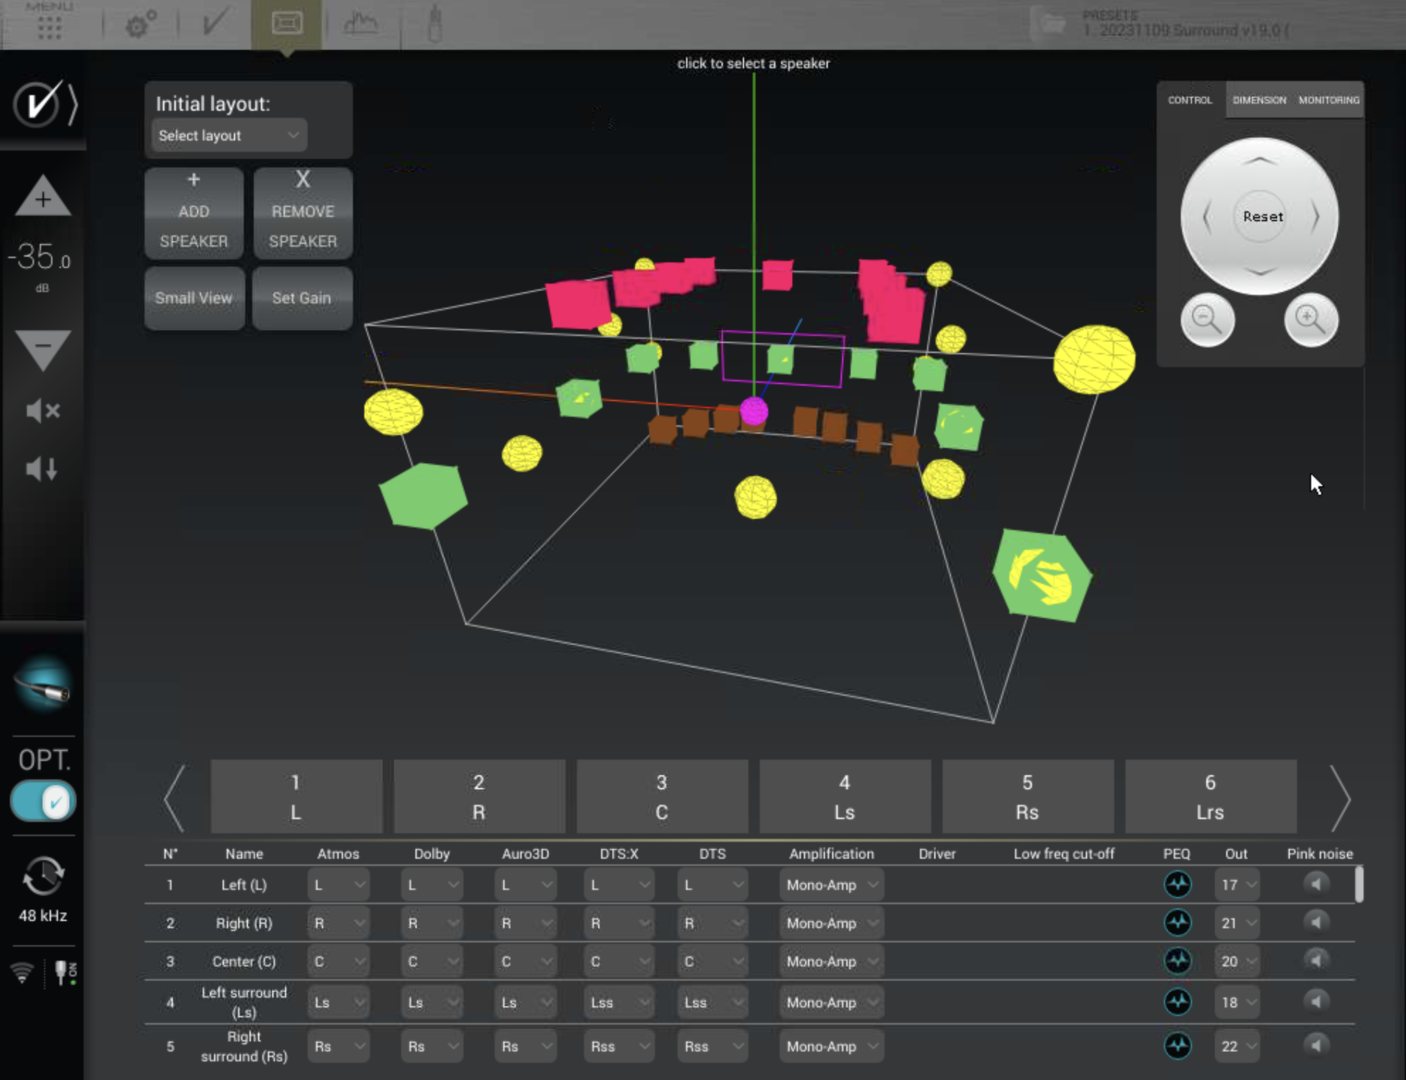Viewport: 1406px width, 1080px height.
Task: Open PEQ for Left (L) speaker
Action: click(1177, 885)
